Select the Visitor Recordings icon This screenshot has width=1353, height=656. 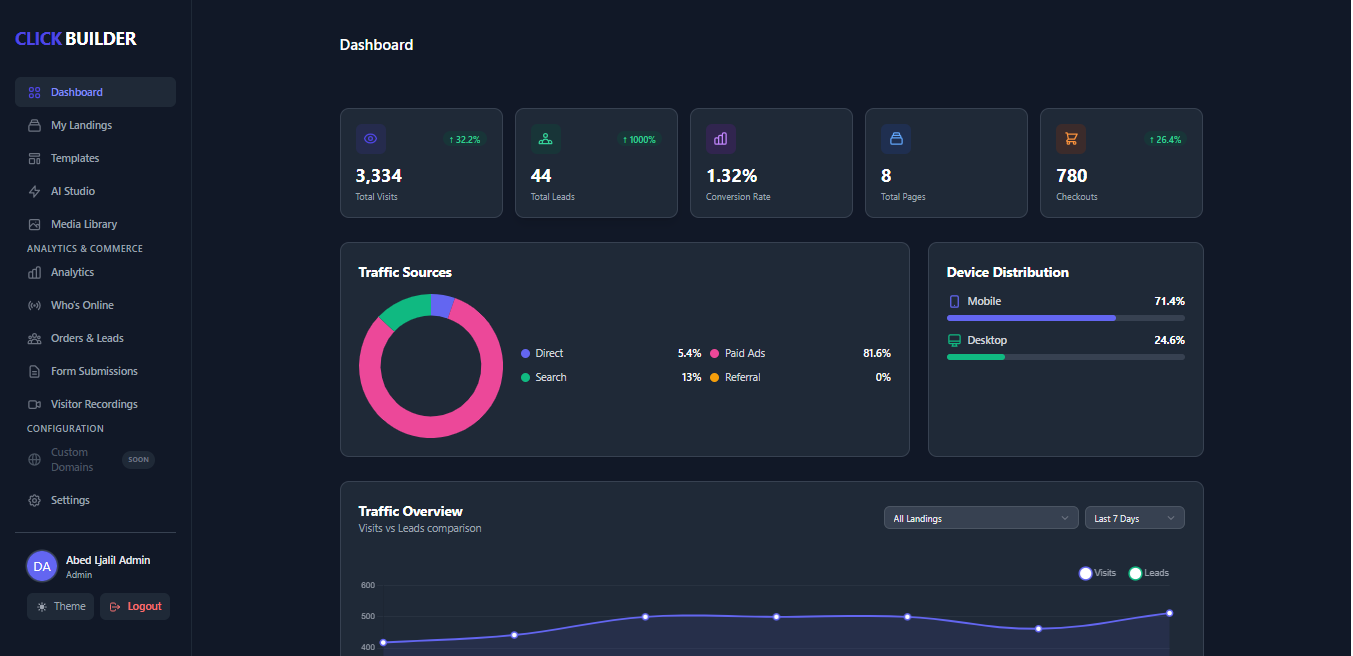tap(33, 403)
